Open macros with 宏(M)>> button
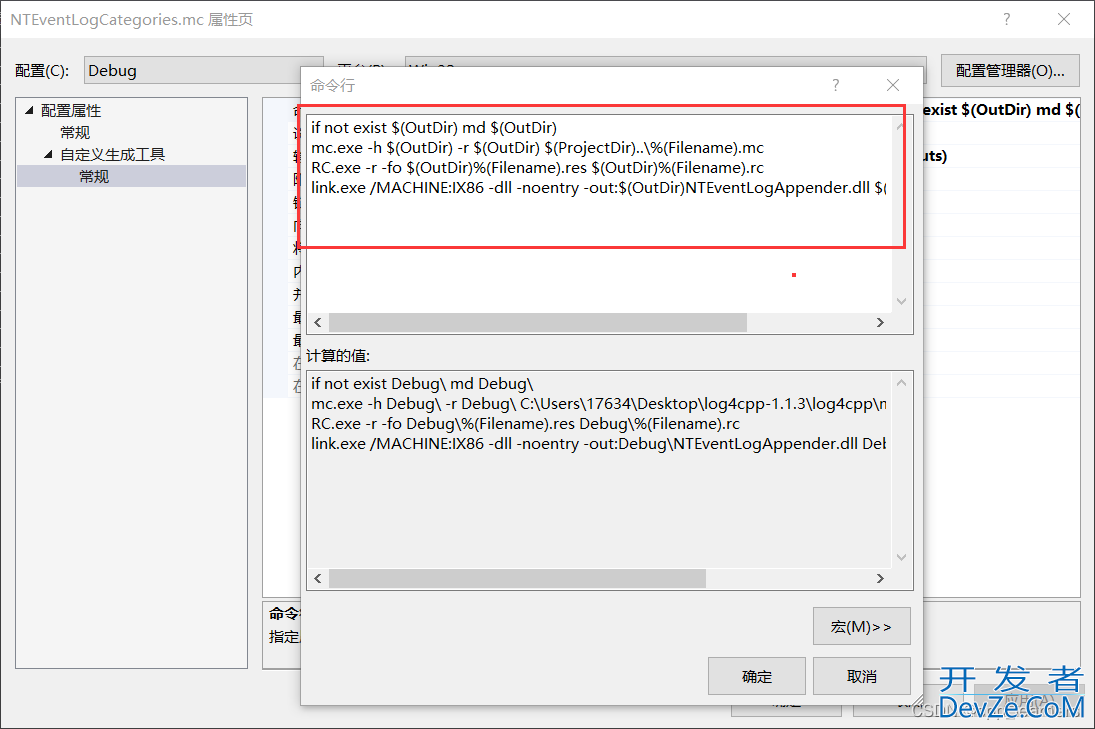 pos(862,626)
